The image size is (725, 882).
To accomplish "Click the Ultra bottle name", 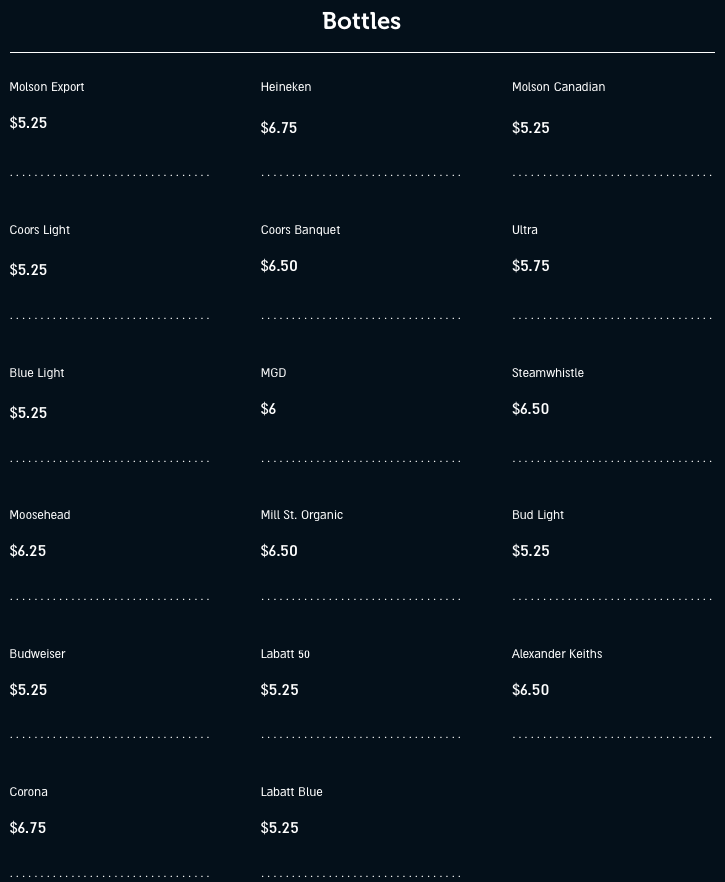I will [x=525, y=230].
